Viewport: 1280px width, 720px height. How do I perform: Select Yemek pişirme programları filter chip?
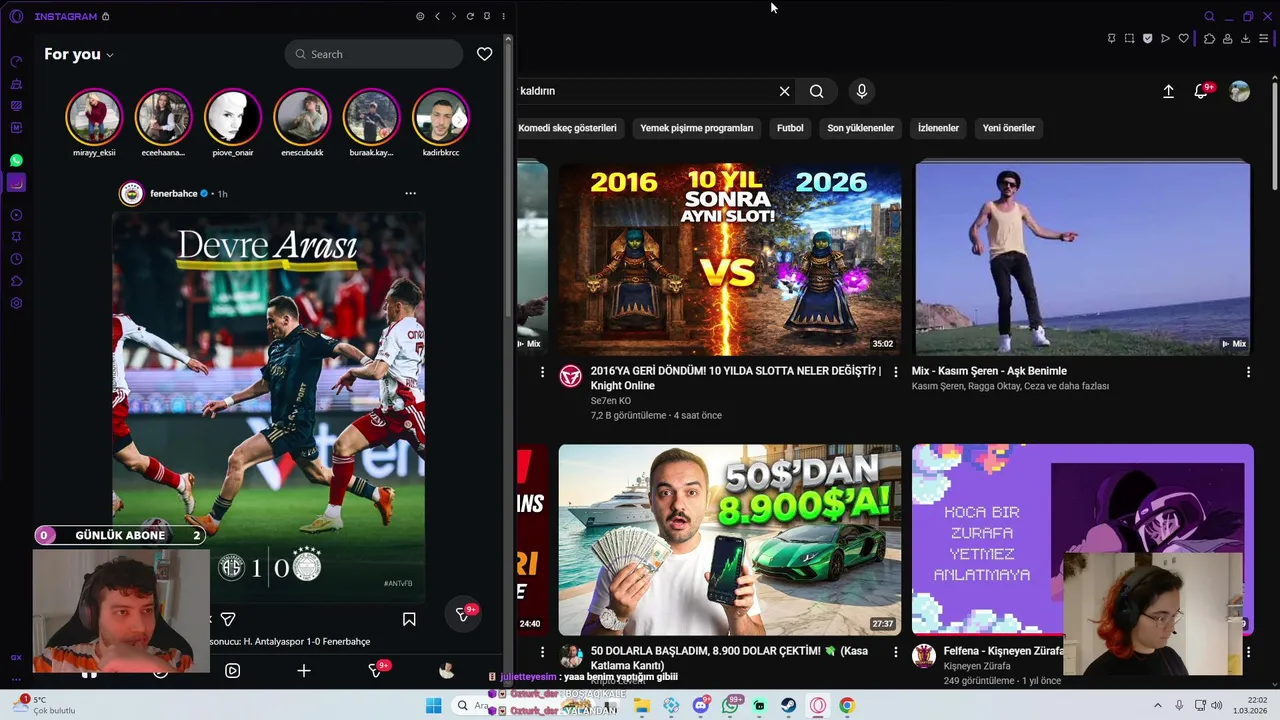697,128
